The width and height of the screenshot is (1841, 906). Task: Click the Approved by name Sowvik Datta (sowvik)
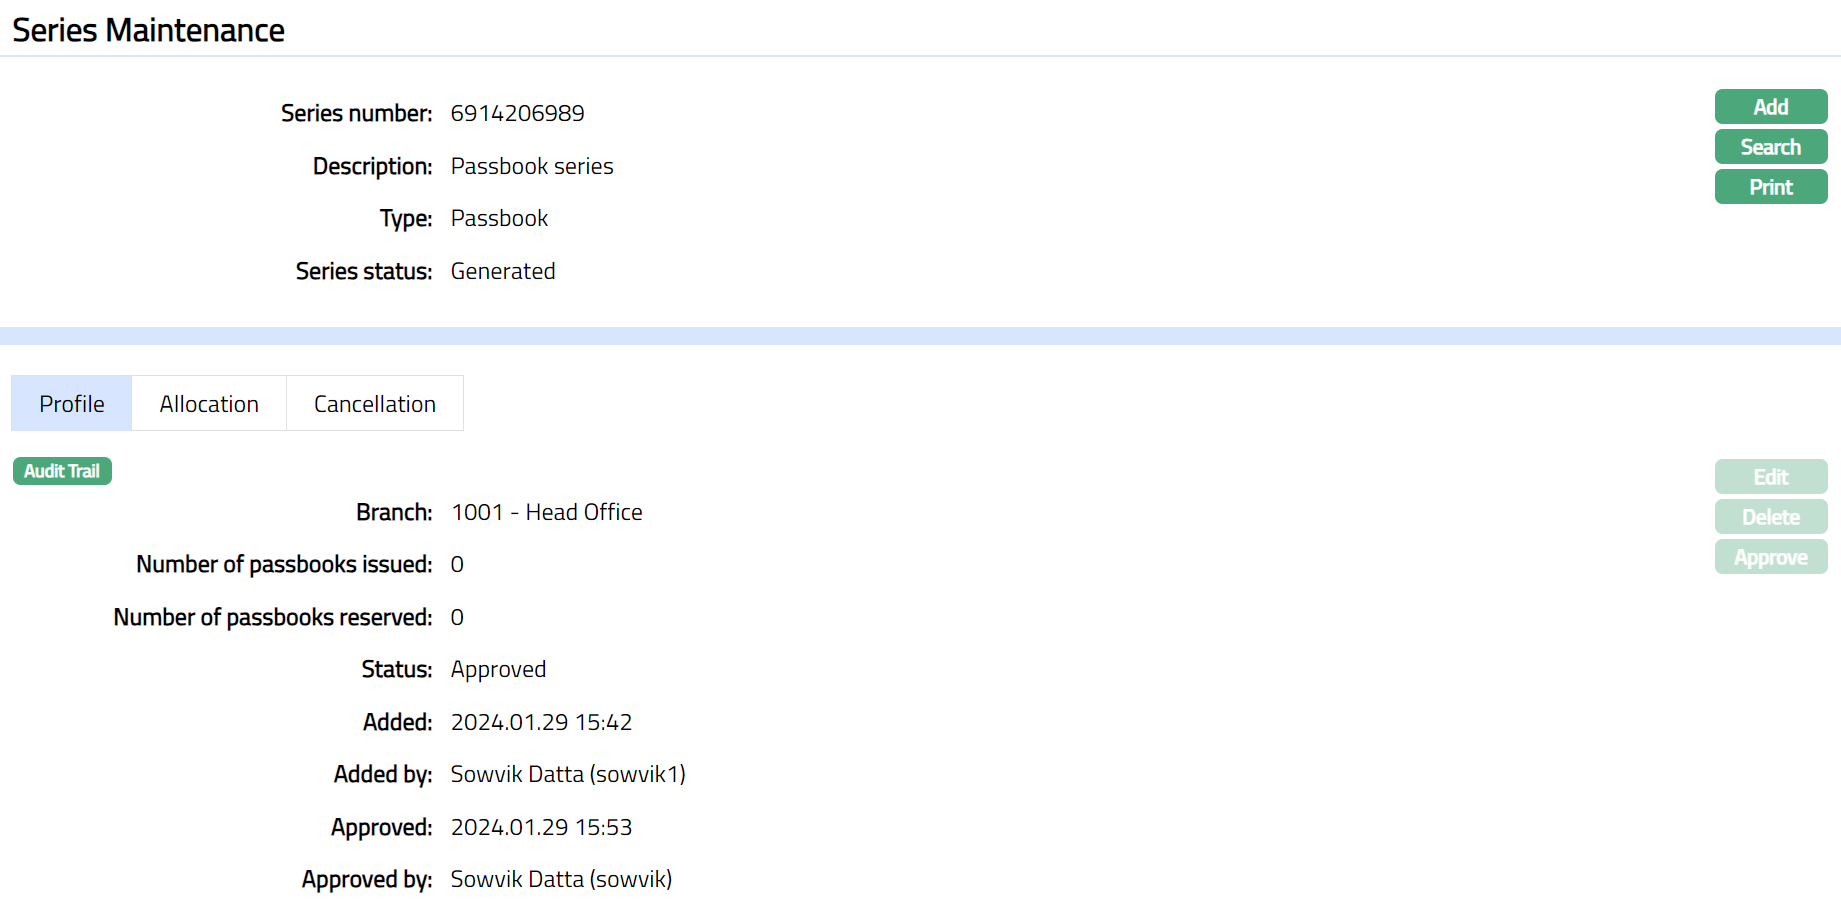coord(561,879)
